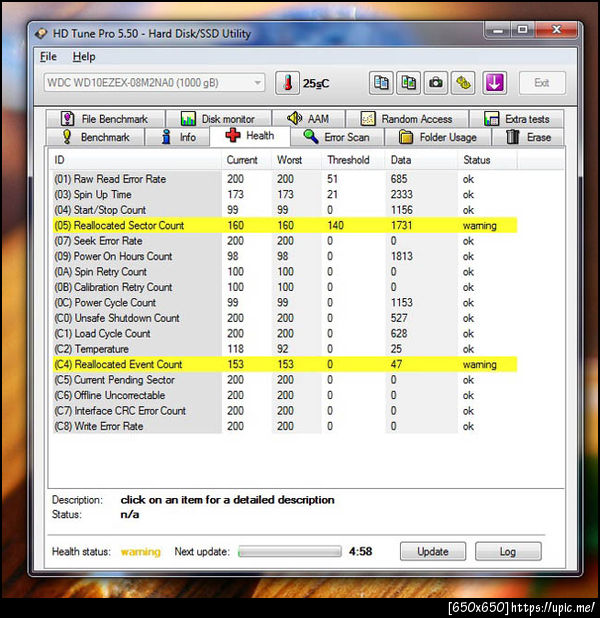Select the (09) Power On Hours Count row
The image size is (600, 618).
(x=285, y=256)
